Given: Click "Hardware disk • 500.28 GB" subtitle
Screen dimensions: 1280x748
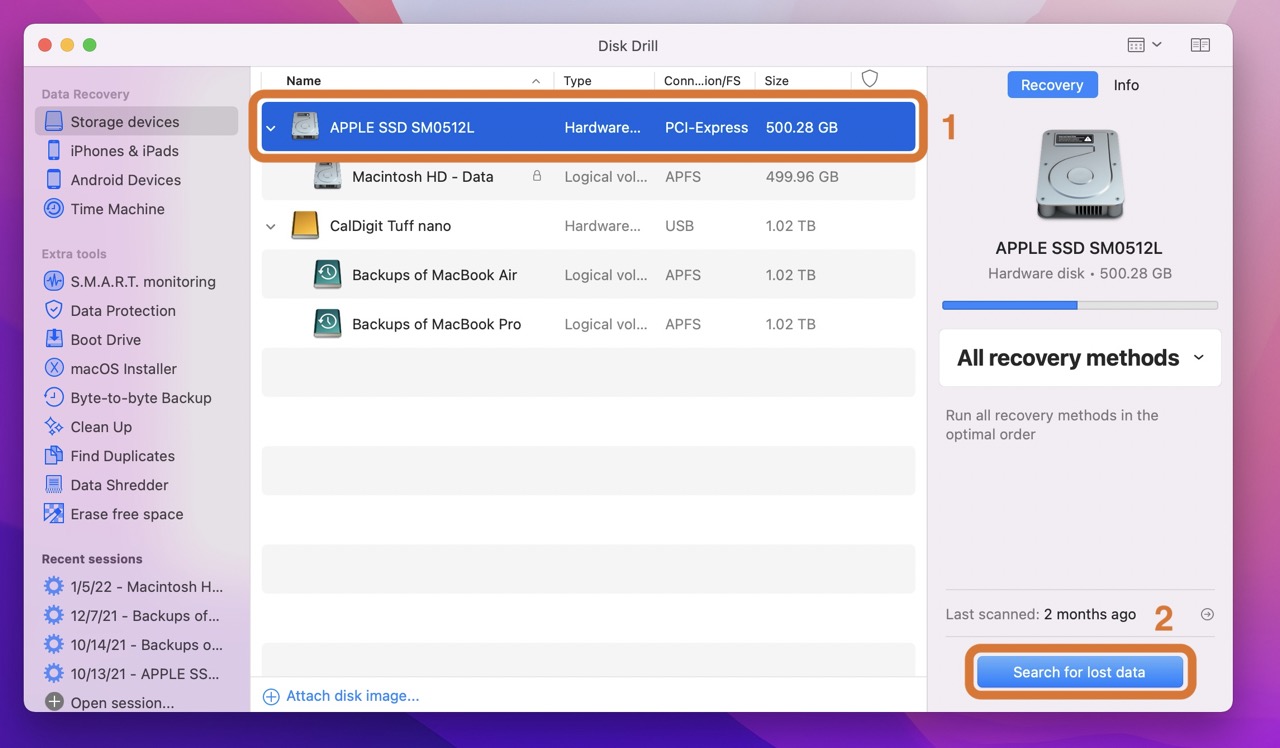Looking at the screenshot, I should tap(1080, 273).
